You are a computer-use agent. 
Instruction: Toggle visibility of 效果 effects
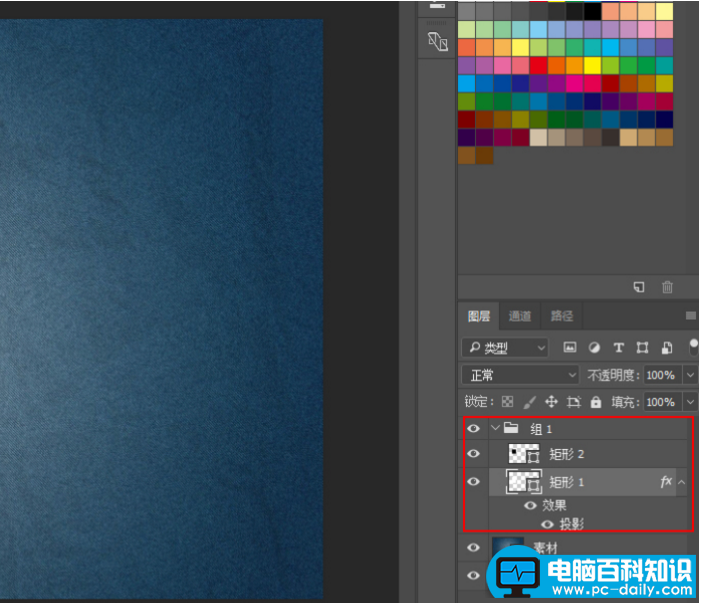click(x=530, y=506)
